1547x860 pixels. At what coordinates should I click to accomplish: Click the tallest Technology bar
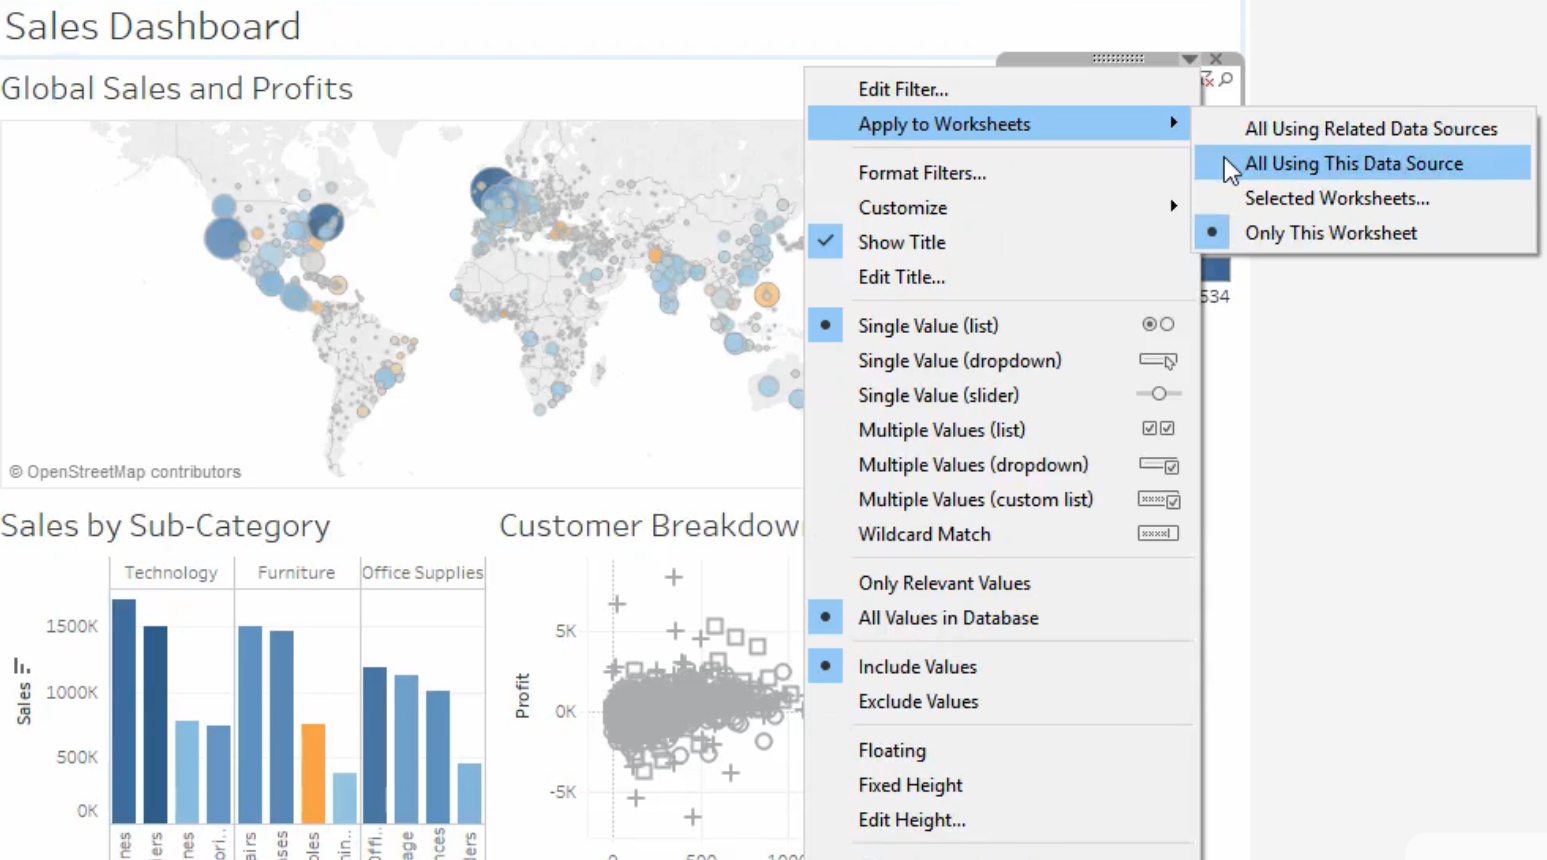pos(124,711)
